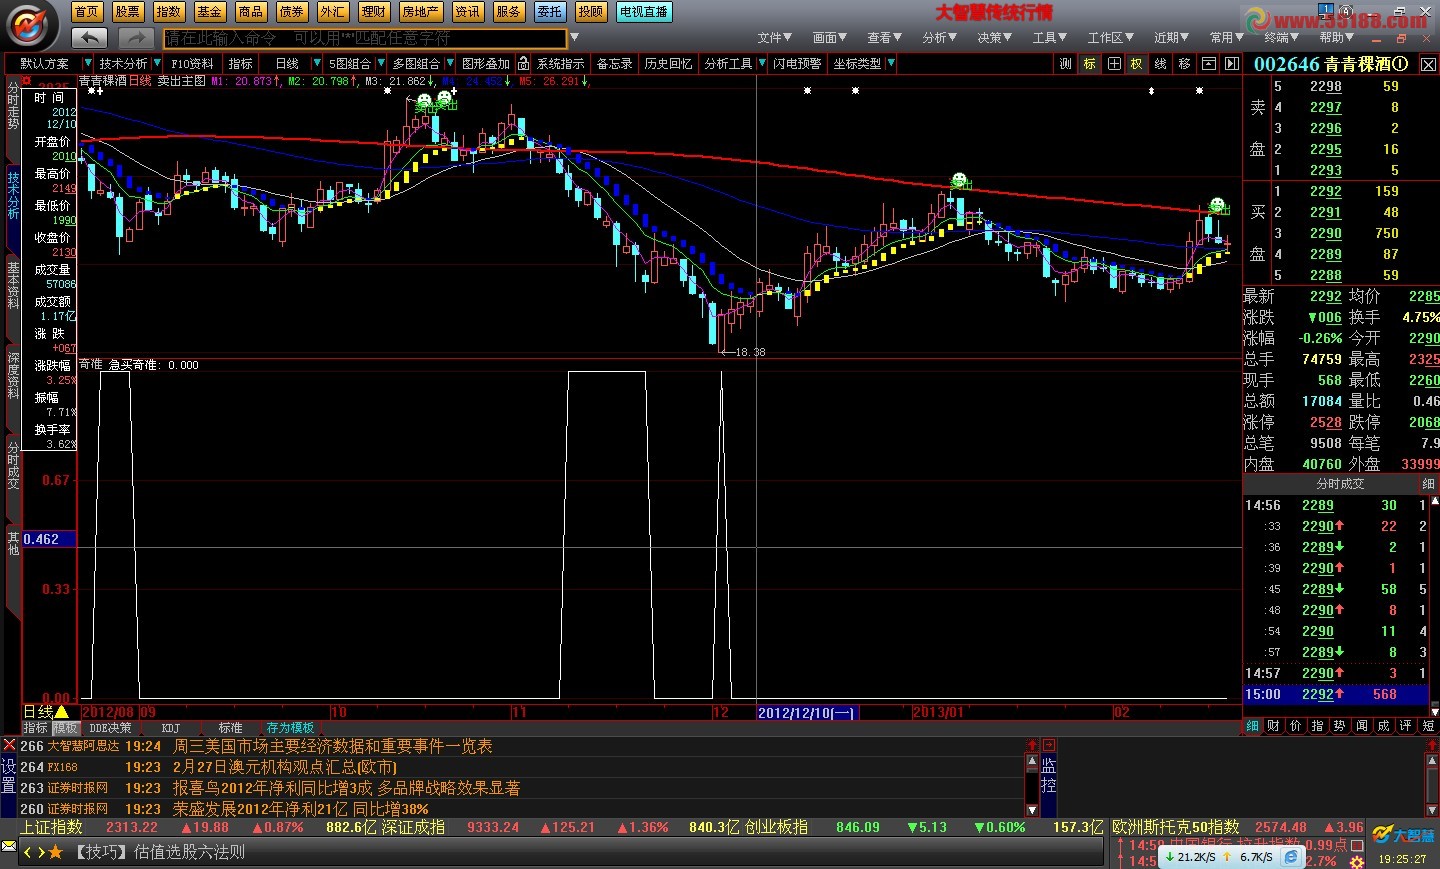Image resolution: width=1440 pixels, height=869 pixels.
Task: Click the Dazhihui logo icon
Action: click(x=30, y=25)
